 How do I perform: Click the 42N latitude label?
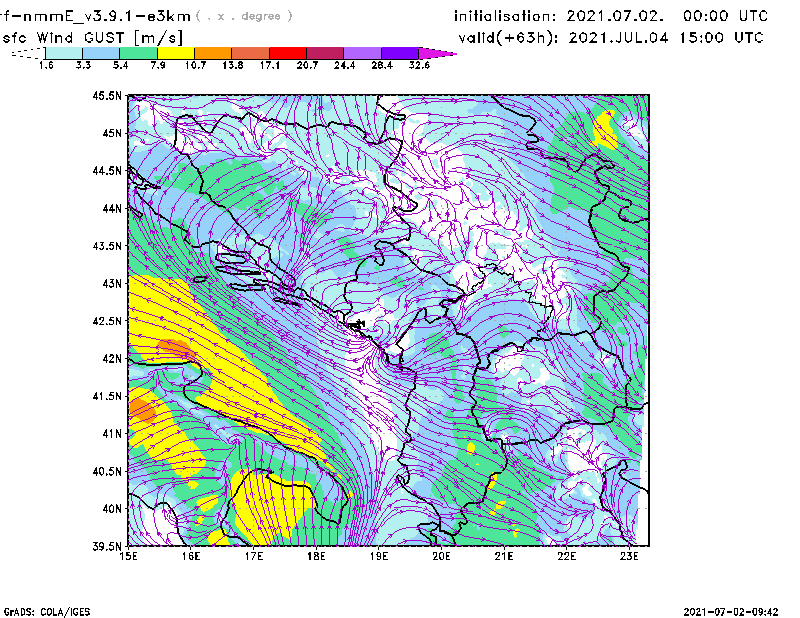pos(112,358)
